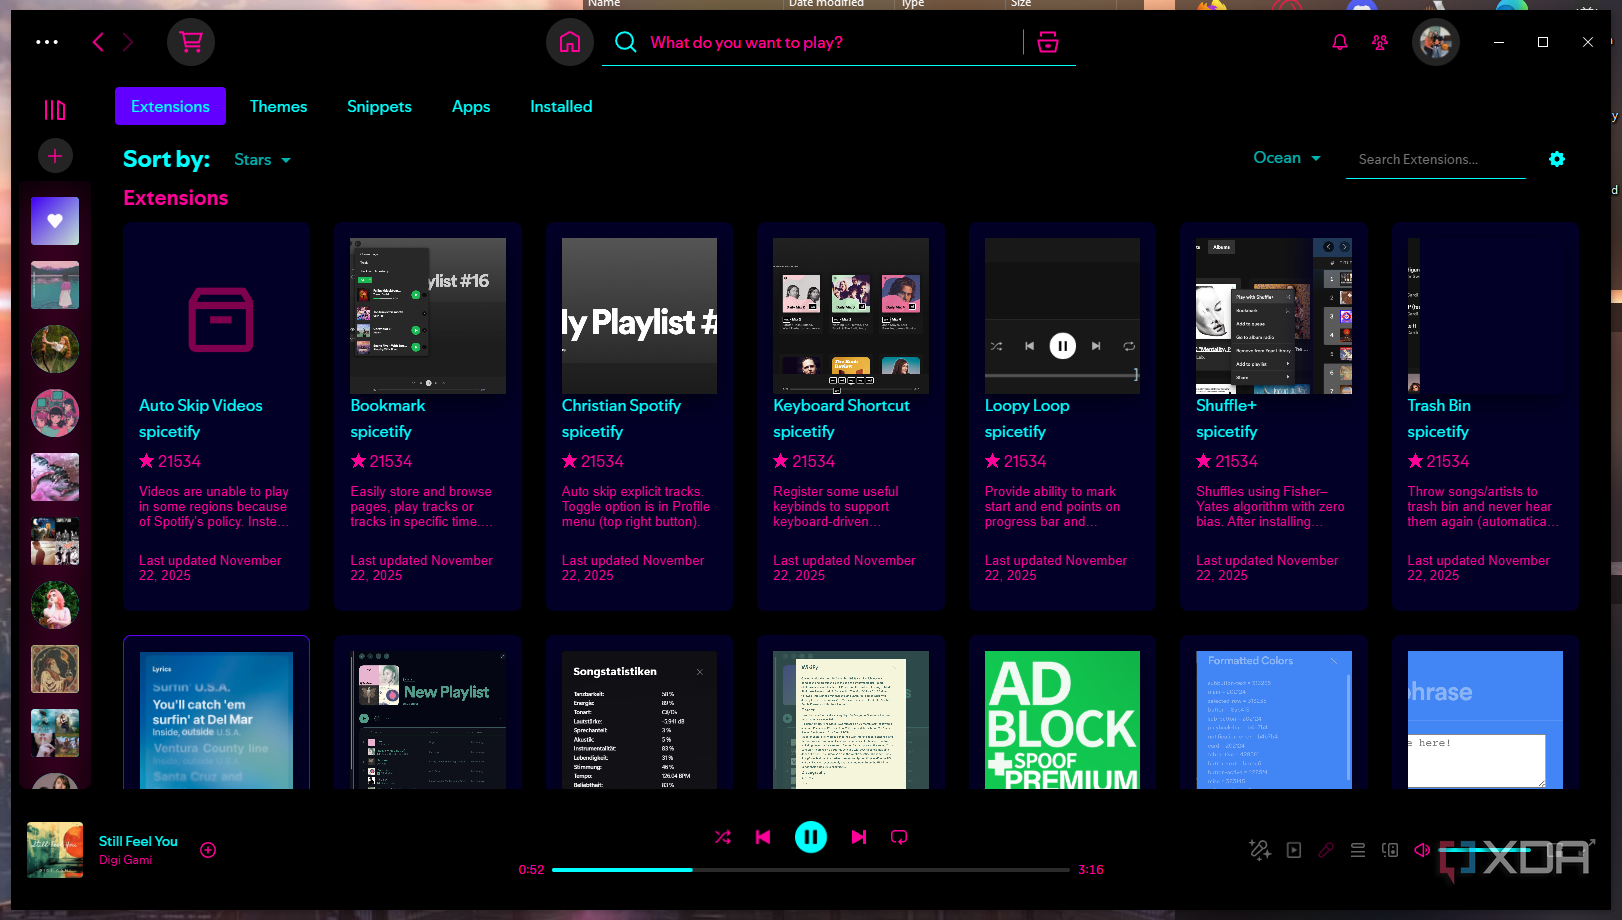Screen dimensions: 1622x920
Task: Open the Spicetify Marketplace cart icon
Action: click(x=191, y=42)
